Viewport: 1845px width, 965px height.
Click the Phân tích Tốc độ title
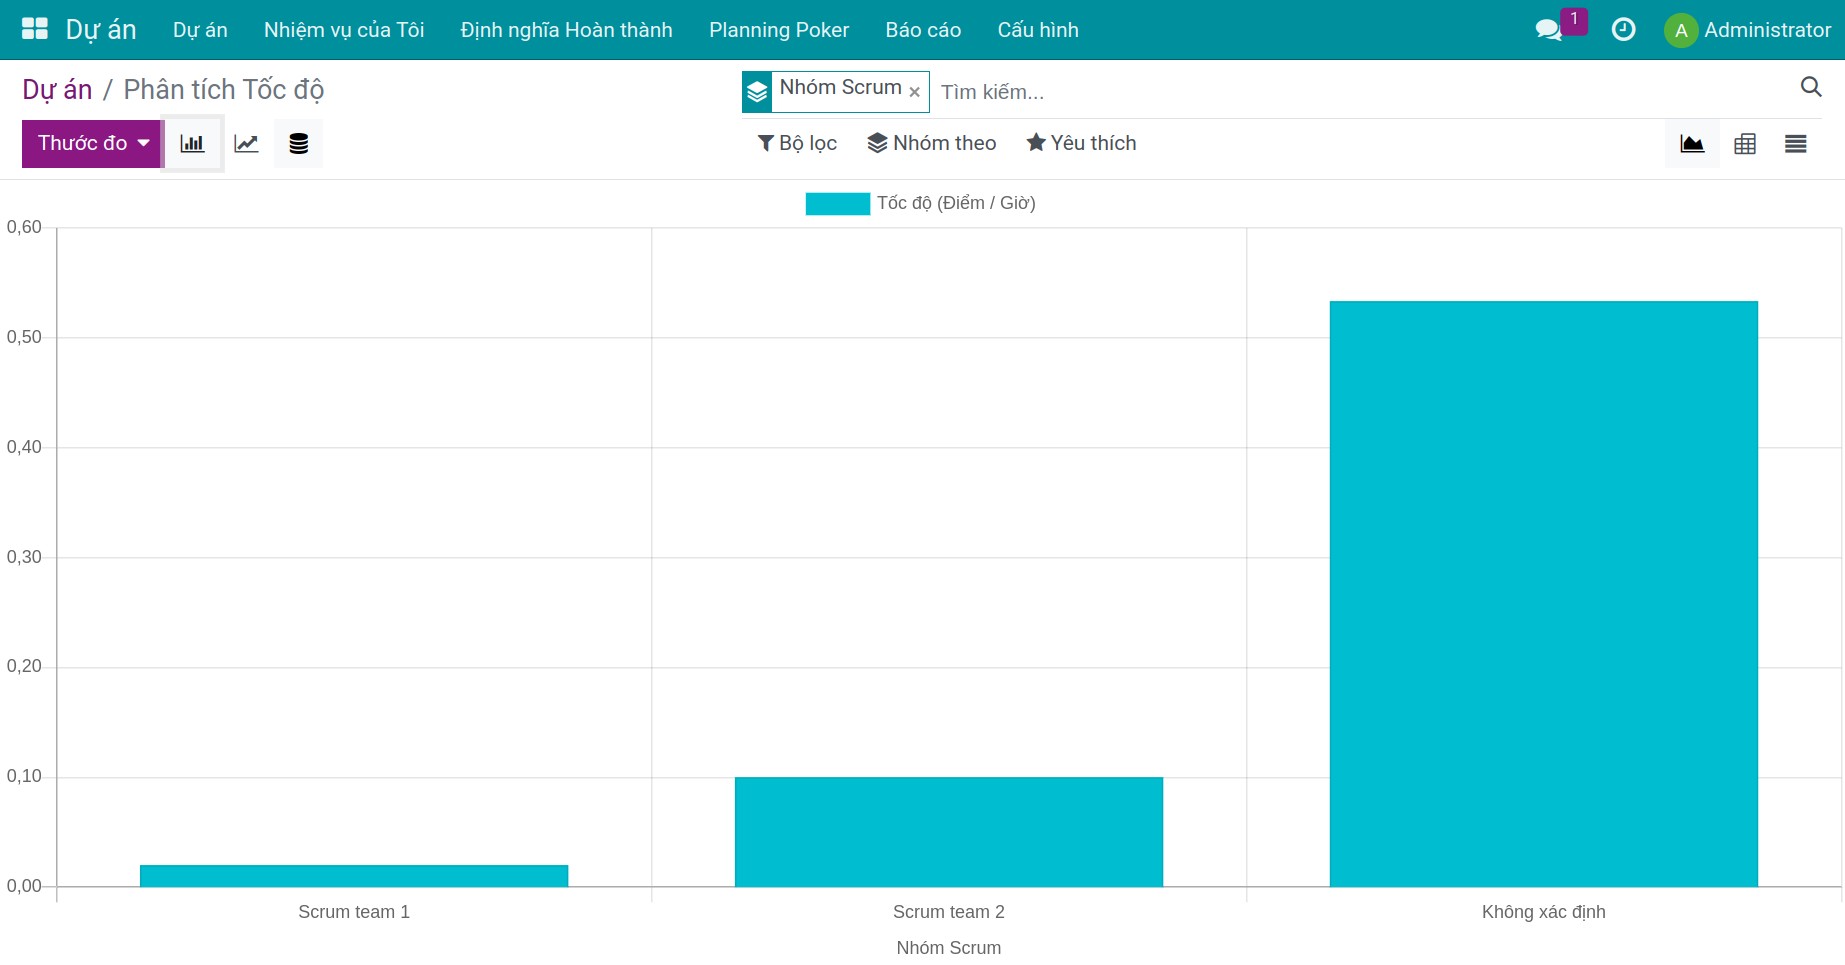coord(224,90)
